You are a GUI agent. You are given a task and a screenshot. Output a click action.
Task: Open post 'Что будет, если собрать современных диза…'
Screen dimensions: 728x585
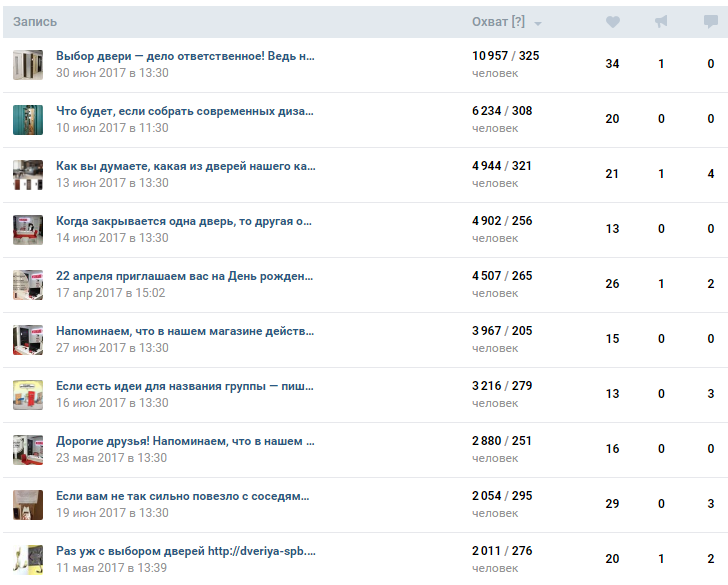coord(185,111)
